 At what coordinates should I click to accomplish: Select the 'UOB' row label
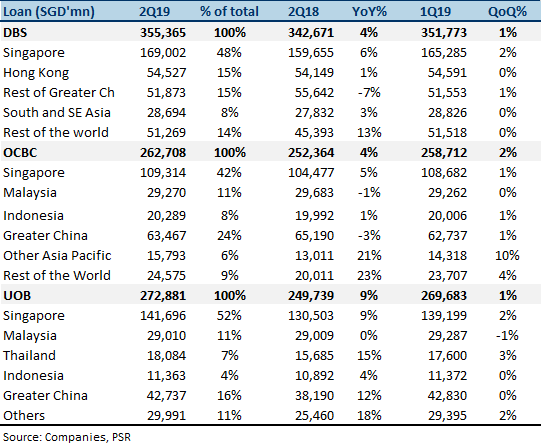(x=17, y=296)
